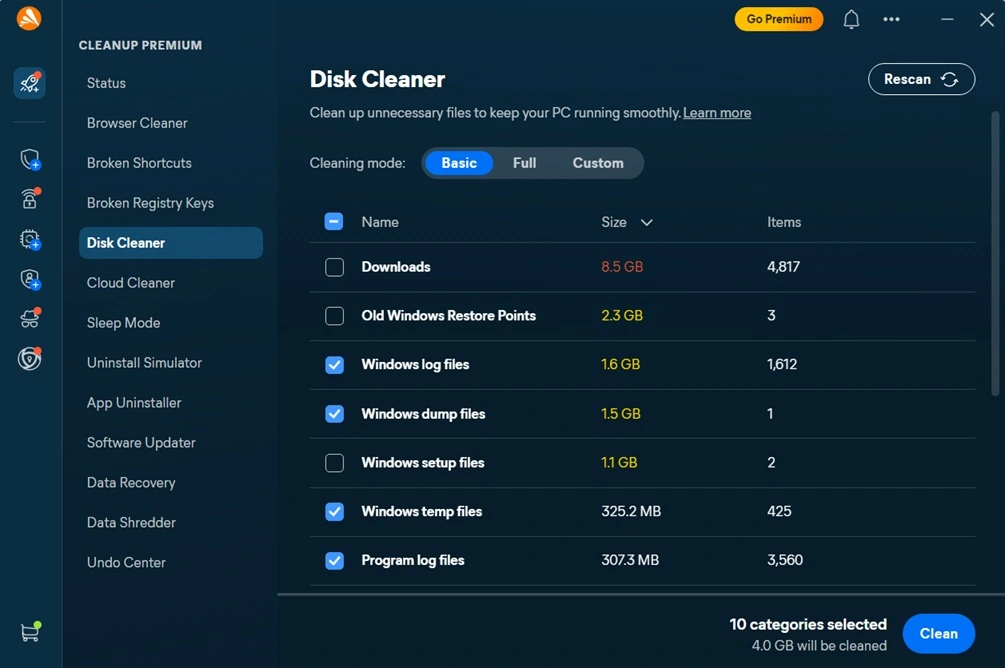
Task: Click the CLEANUP PREMIUM heading
Action: pyautogui.click(x=140, y=46)
